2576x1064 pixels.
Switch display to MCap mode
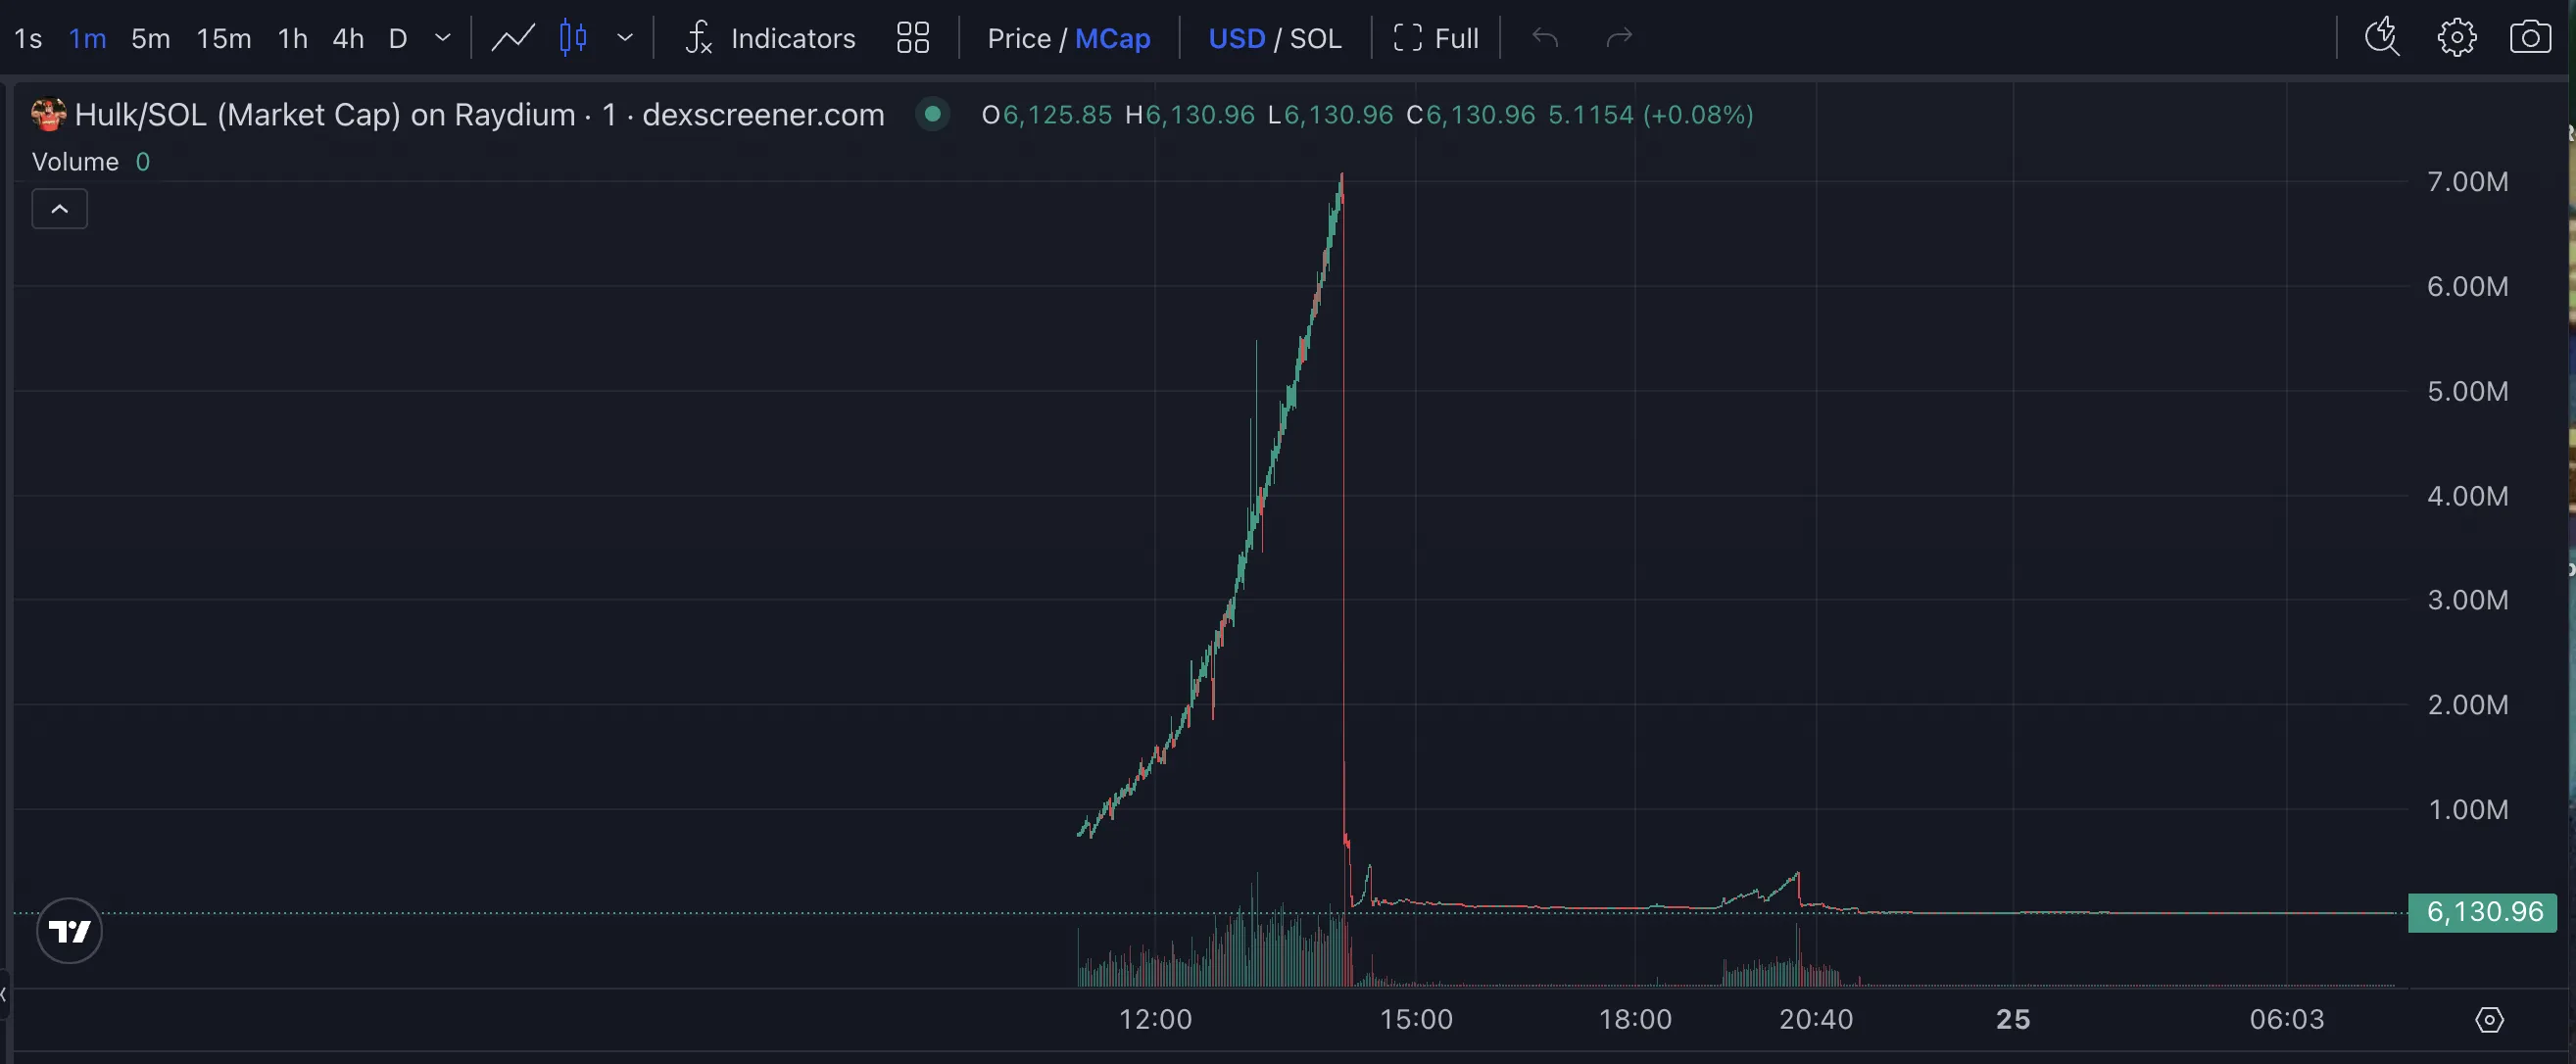(1112, 38)
